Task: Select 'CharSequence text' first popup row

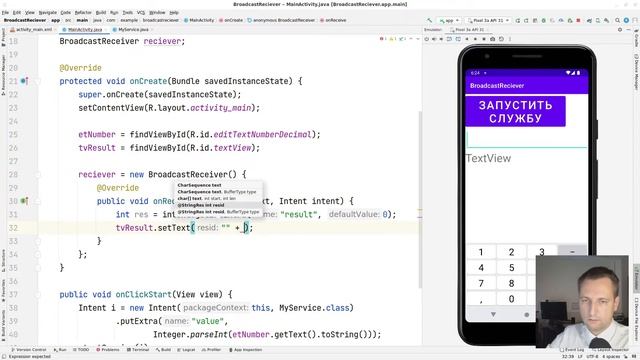Action: tap(219, 185)
